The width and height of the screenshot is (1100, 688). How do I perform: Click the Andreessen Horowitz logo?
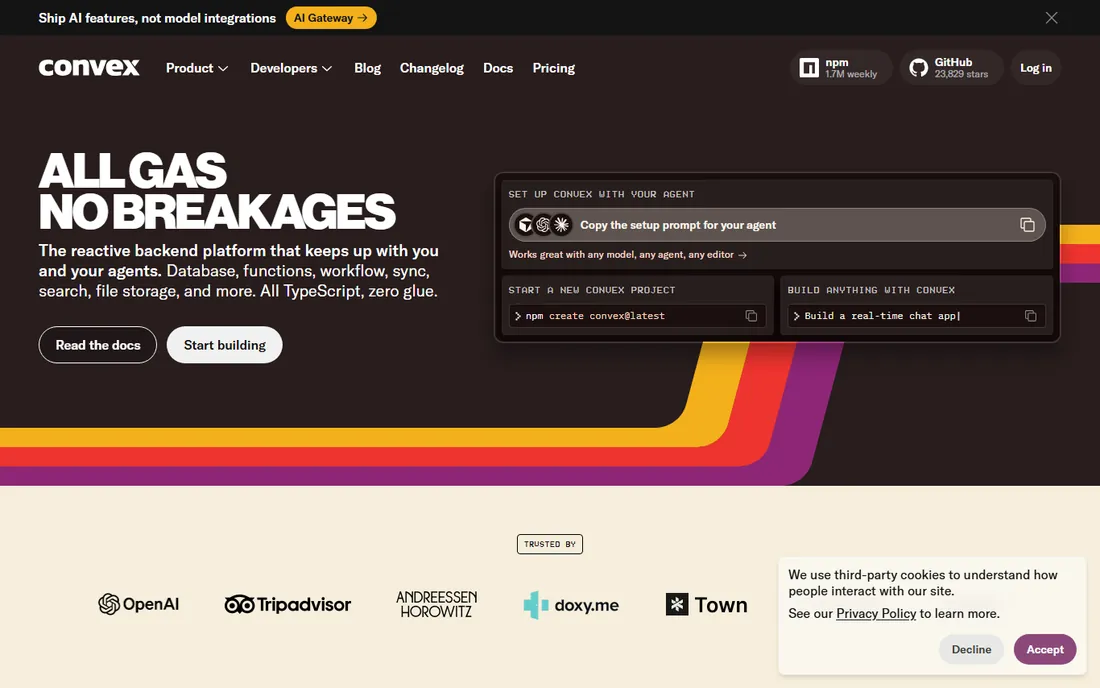tap(436, 604)
